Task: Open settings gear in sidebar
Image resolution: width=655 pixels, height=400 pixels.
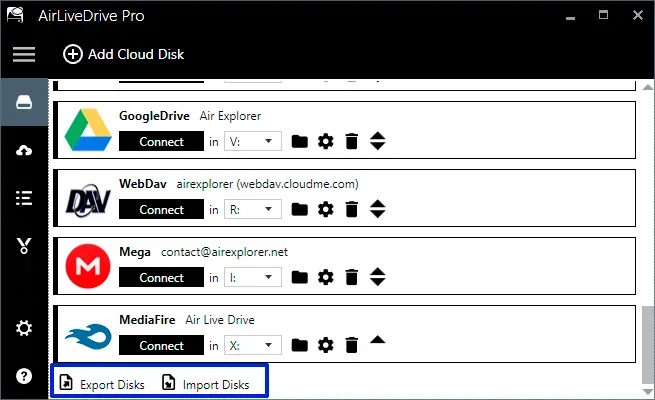Action: pos(24,328)
